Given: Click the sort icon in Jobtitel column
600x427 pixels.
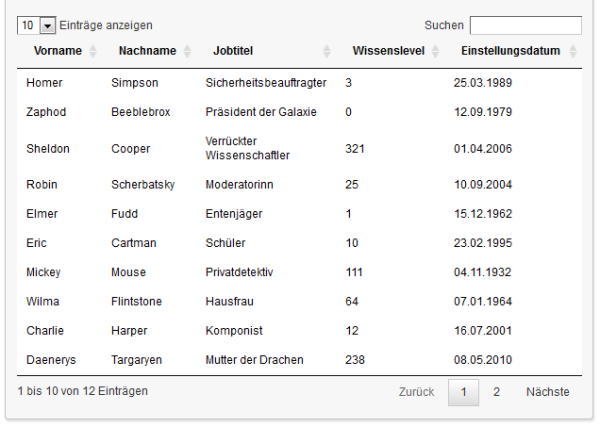Looking at the screenshot, I should point(326,51).
